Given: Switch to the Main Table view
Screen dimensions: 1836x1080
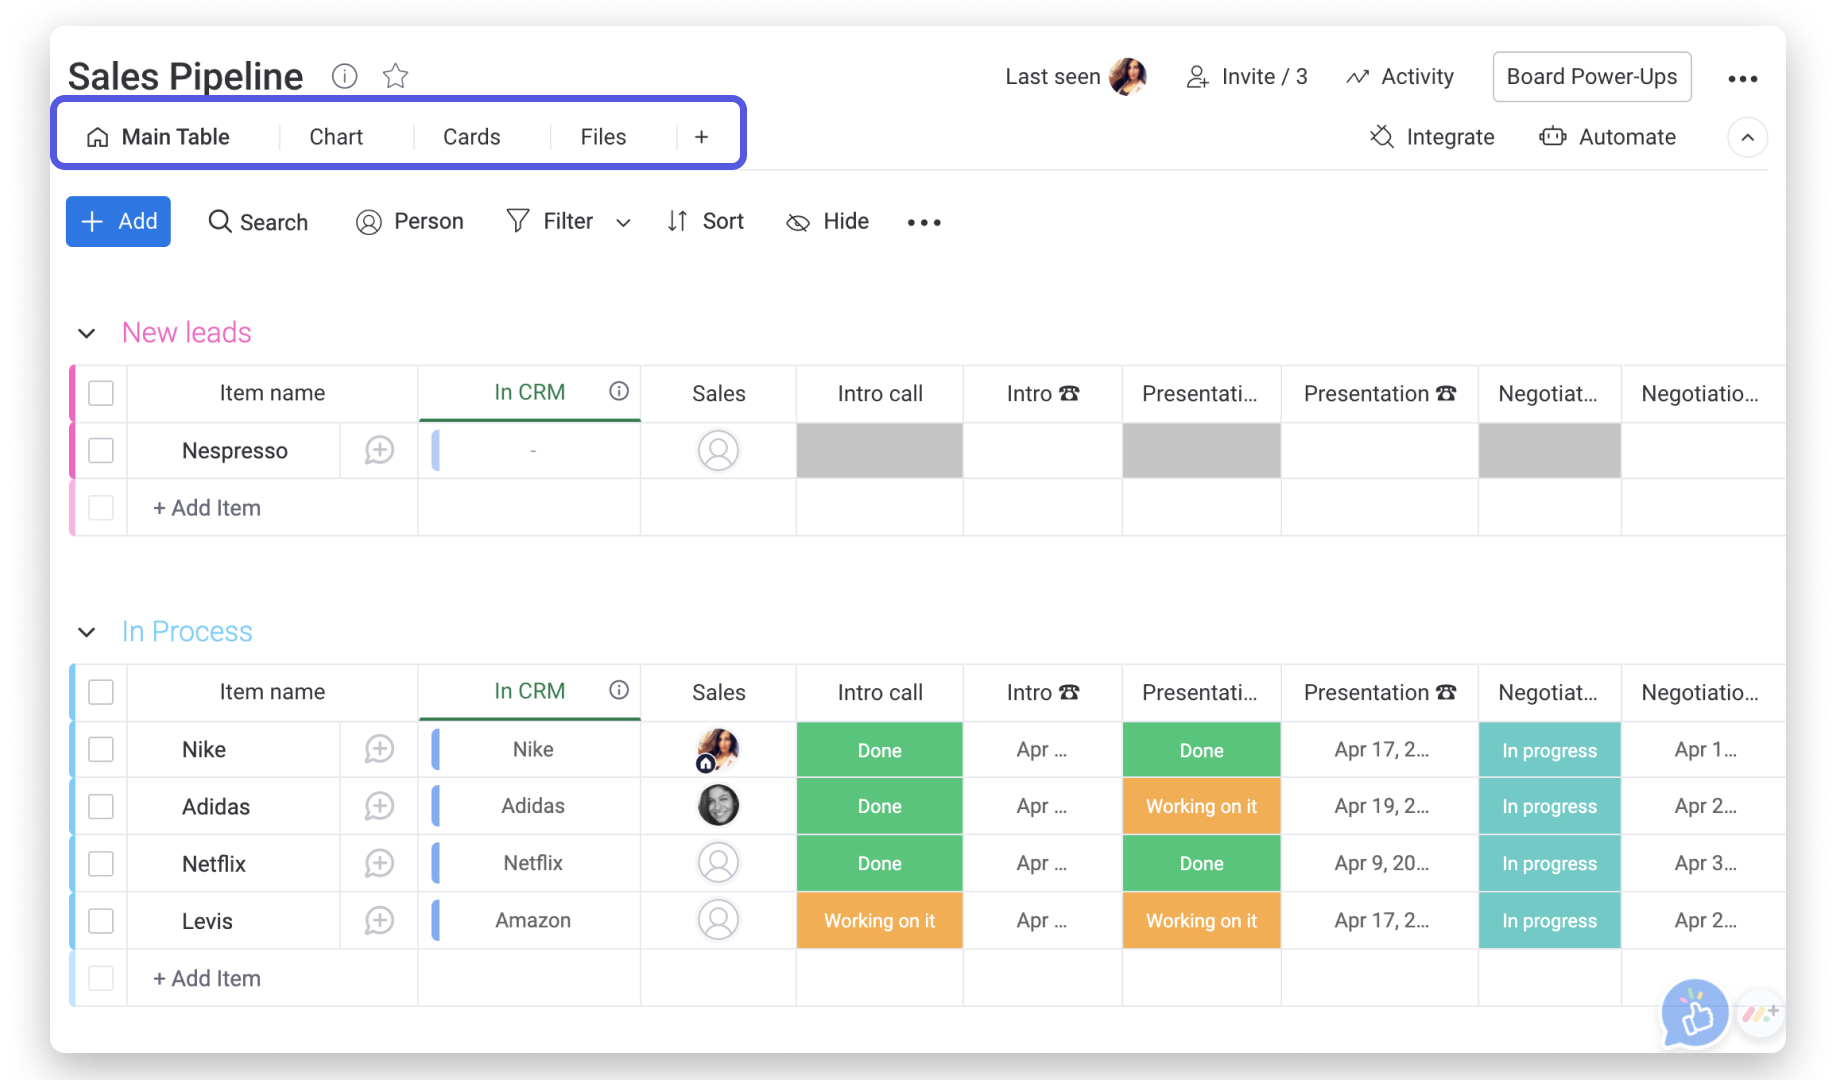Looking at the screenshot, I should pos(158,137).
